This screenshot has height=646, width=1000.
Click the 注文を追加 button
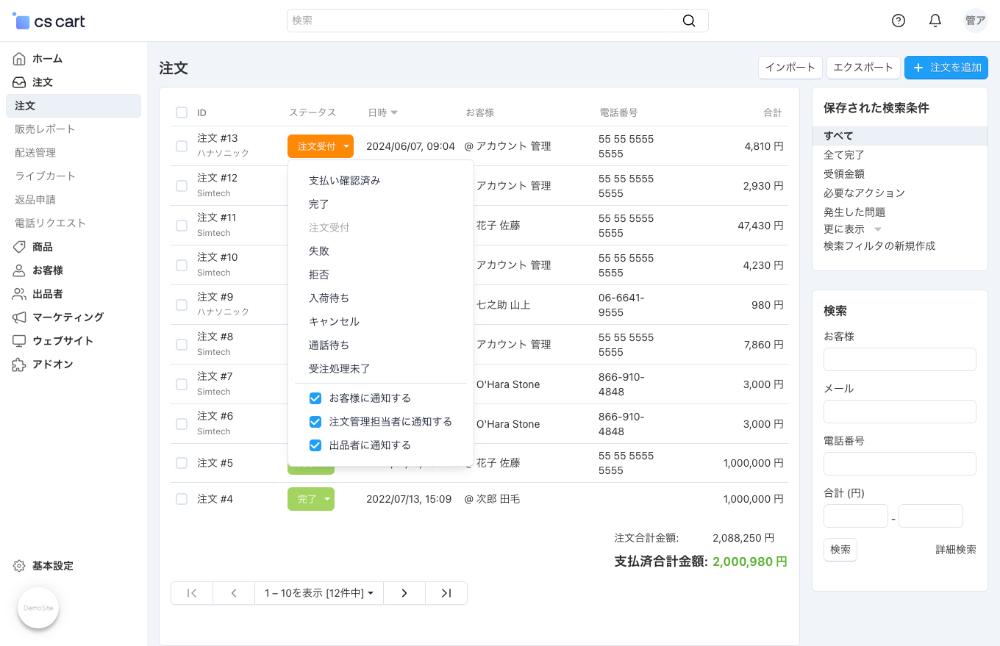click(x=946, y=67)
